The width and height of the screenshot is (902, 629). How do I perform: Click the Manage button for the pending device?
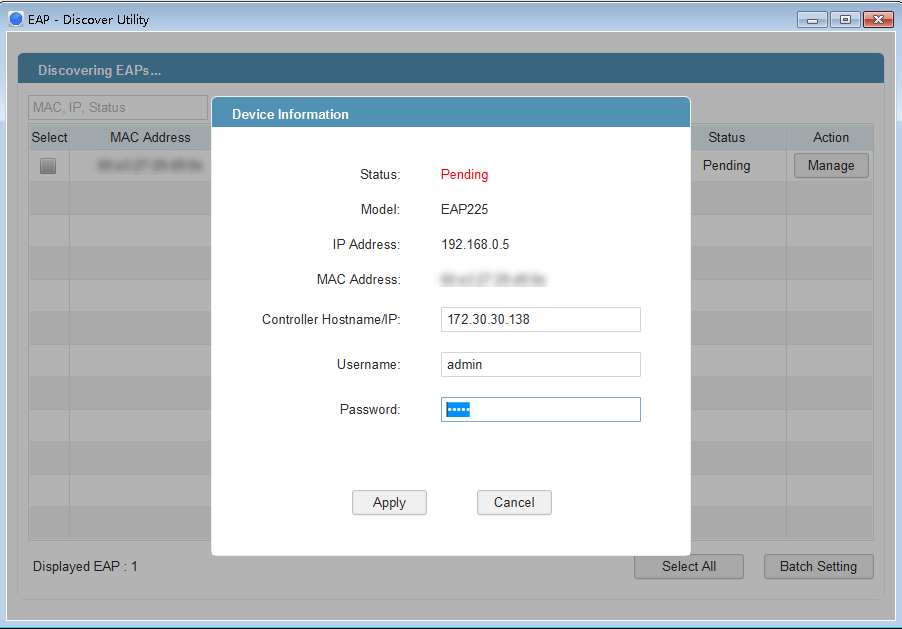pyautogui.click(x=830, y=165)
